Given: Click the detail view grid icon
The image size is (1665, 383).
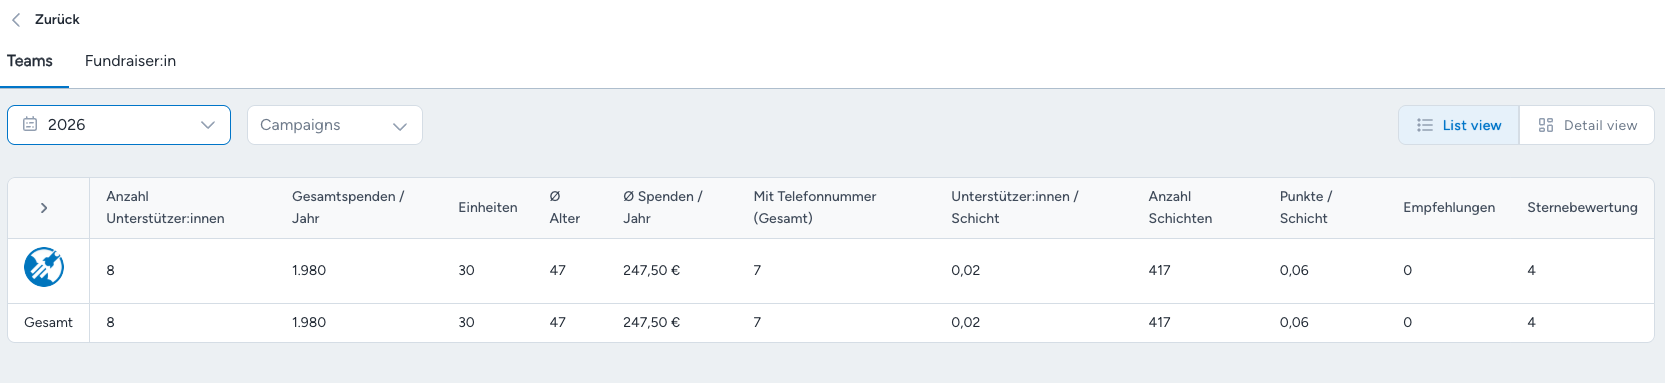Looking at the screenshot, I should (x=1546, y=126).
